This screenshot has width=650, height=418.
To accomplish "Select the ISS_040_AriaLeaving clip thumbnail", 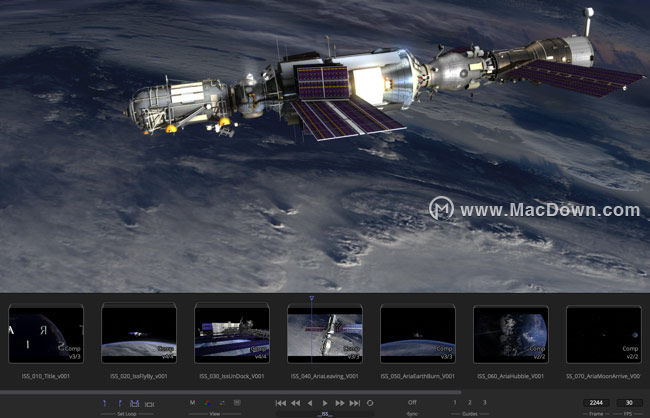I will click(x=325, y=334).
